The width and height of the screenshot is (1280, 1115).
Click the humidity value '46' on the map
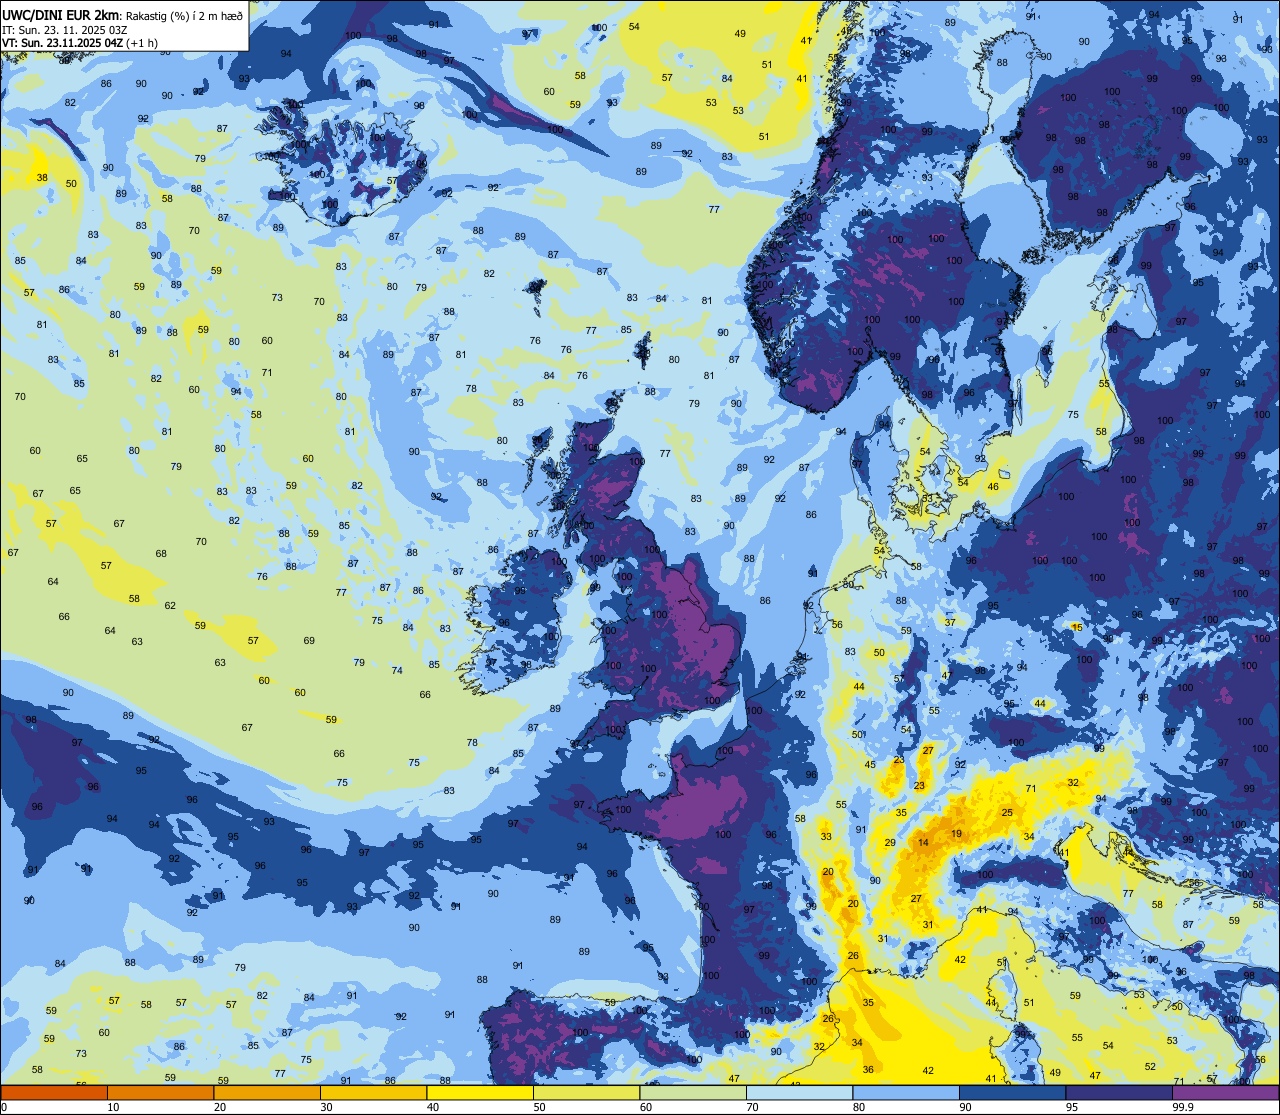click(993, 487)
